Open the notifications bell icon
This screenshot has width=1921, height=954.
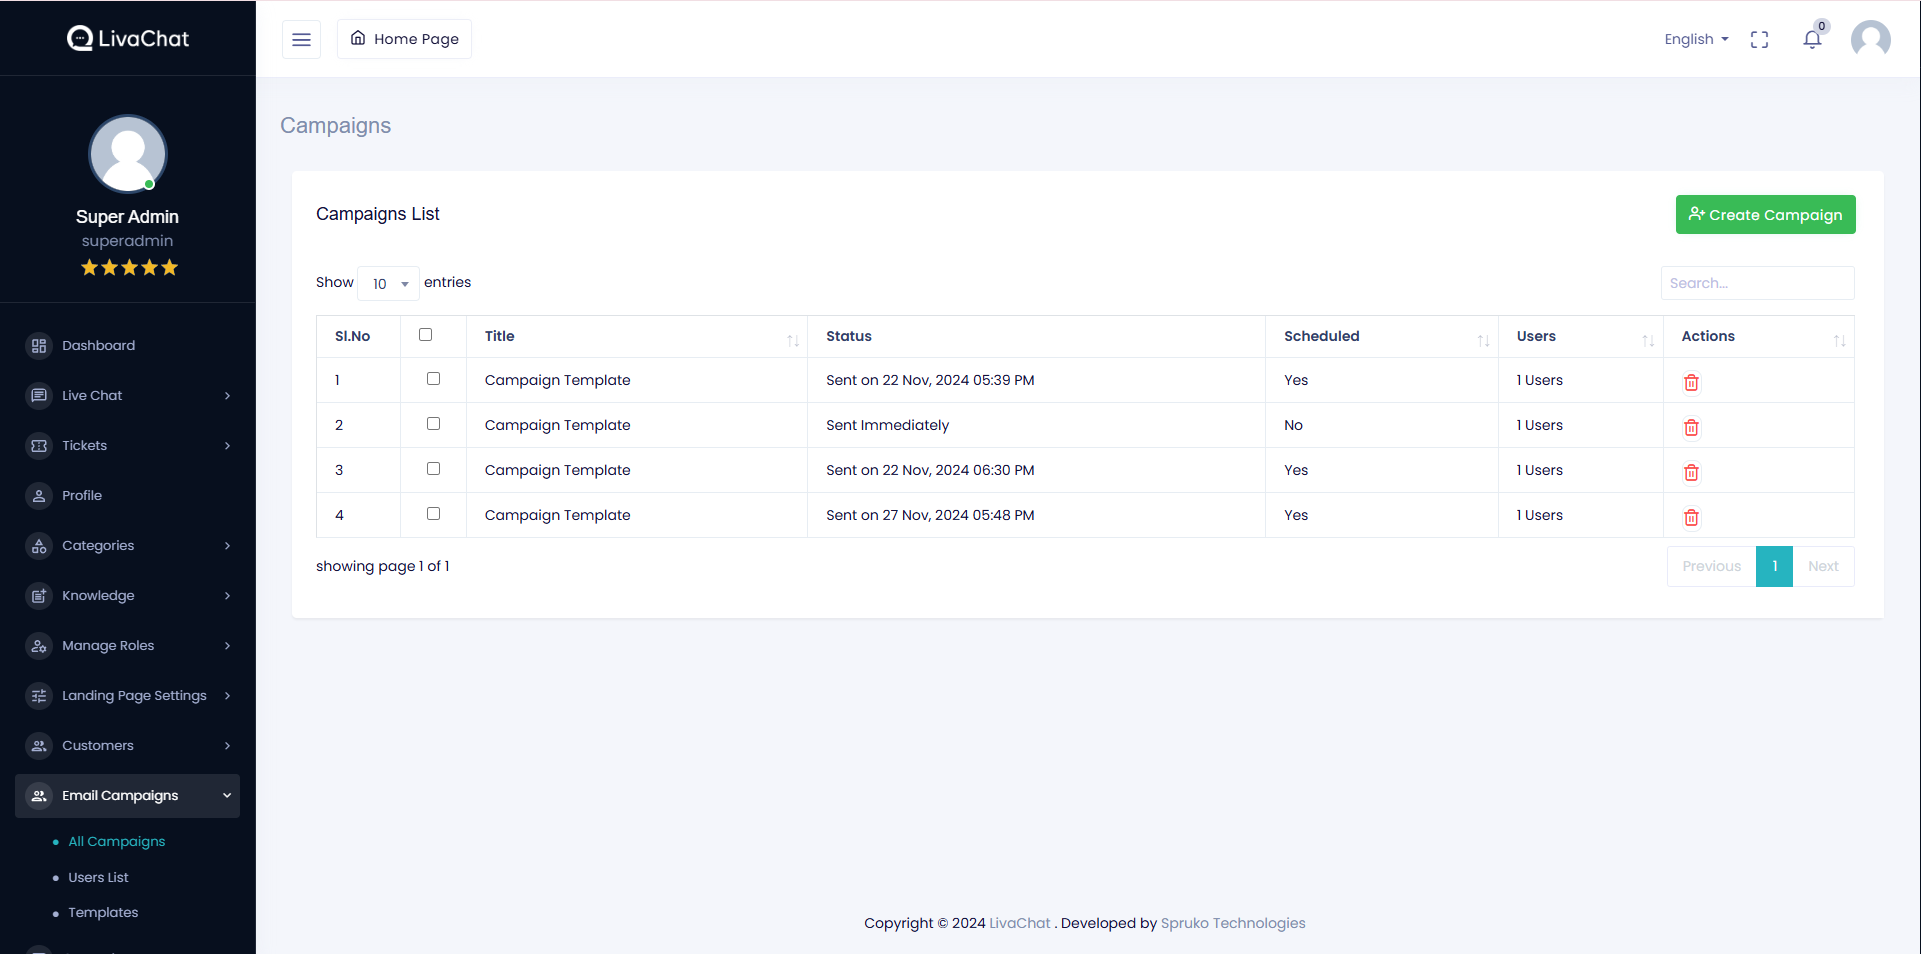coord(1811,40)
